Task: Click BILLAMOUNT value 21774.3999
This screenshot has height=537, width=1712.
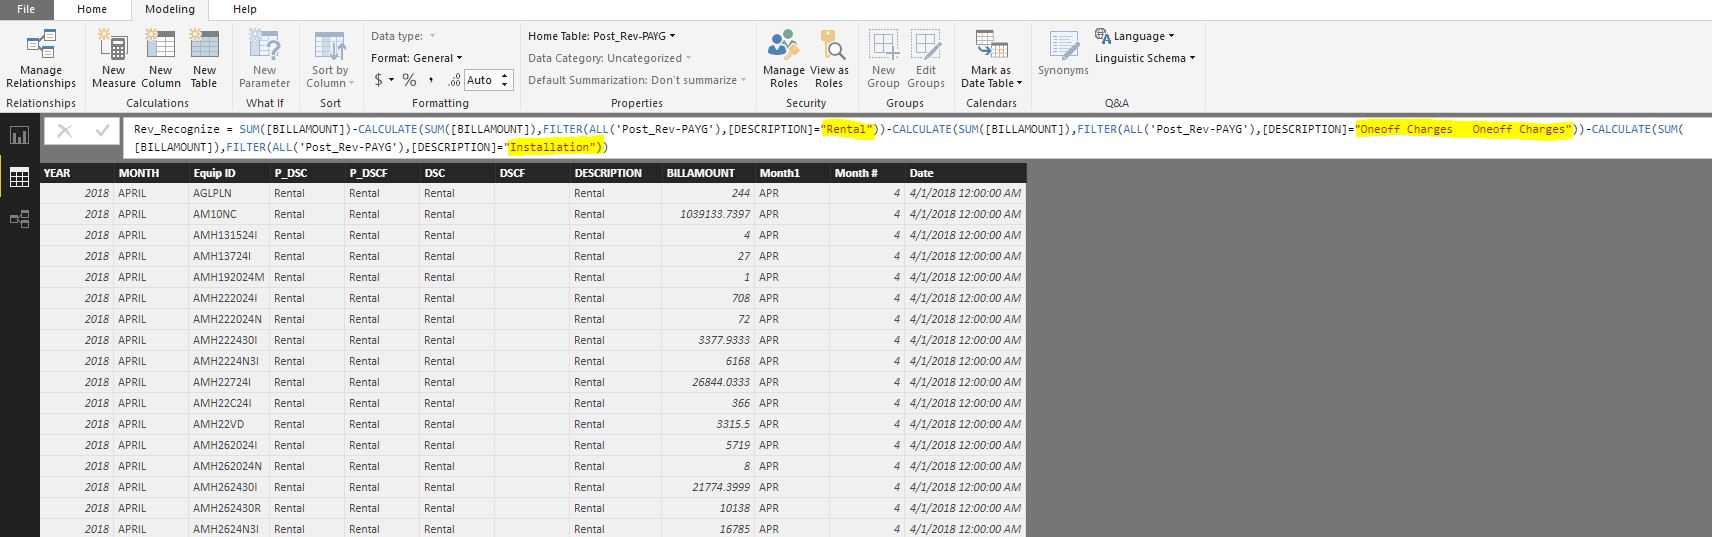Action: tap(708, 487)
